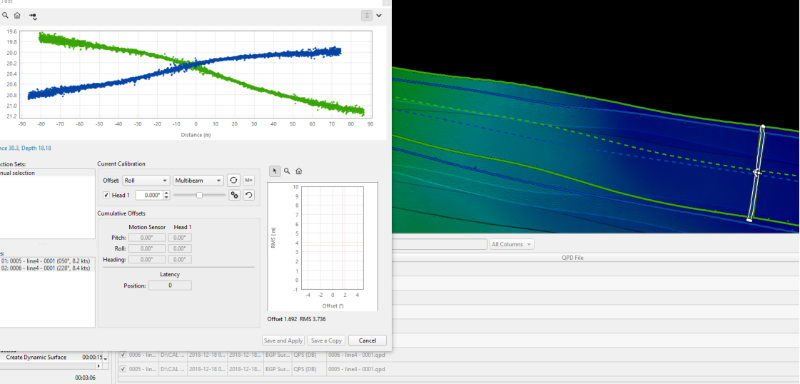Click the Motion Sensor Heading field
Screen dimensions: 800x384
click(147, 260)
